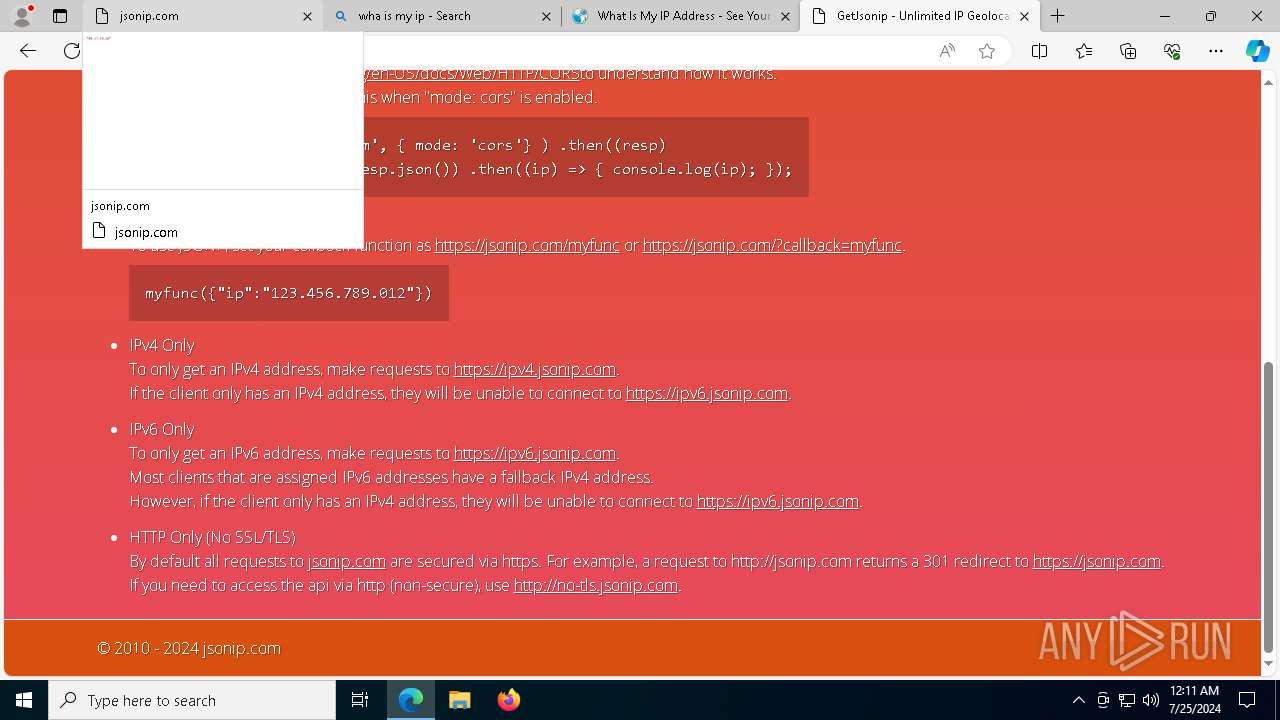The width and height of the screenshot is (1280, 720).
Task: Open Browser essentials heart icon
Action: [1172, 51]
